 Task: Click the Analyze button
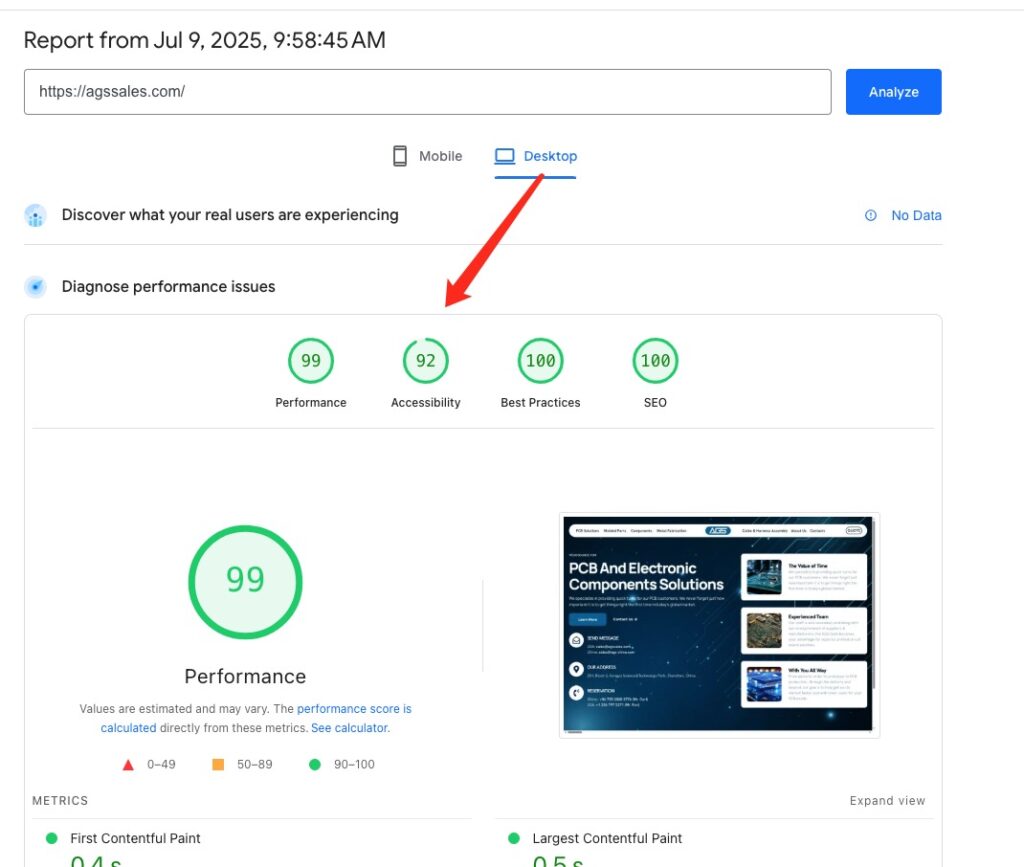pos(893,91)
